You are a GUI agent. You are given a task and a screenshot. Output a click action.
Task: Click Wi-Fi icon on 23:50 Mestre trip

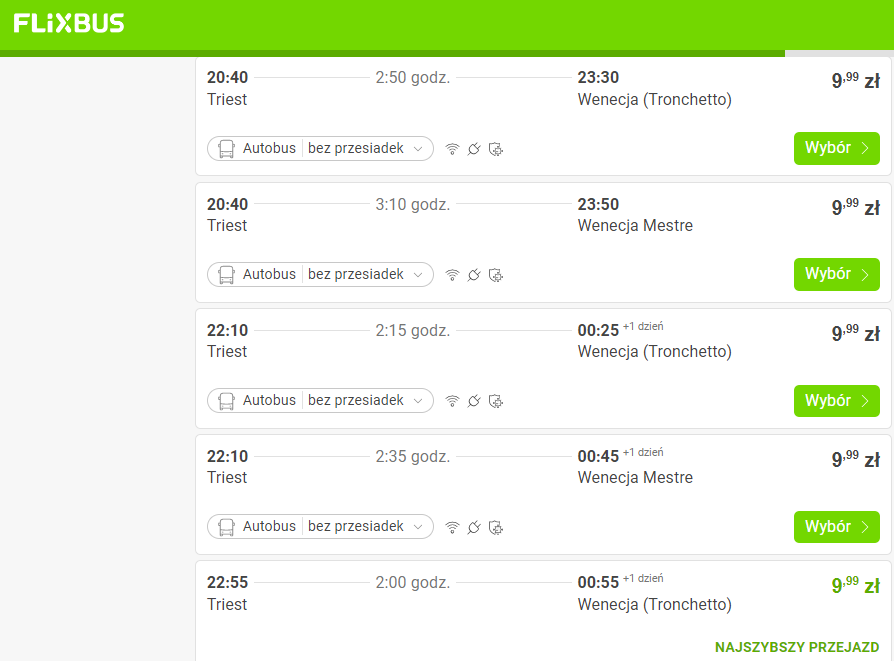[x=452, y=275]
